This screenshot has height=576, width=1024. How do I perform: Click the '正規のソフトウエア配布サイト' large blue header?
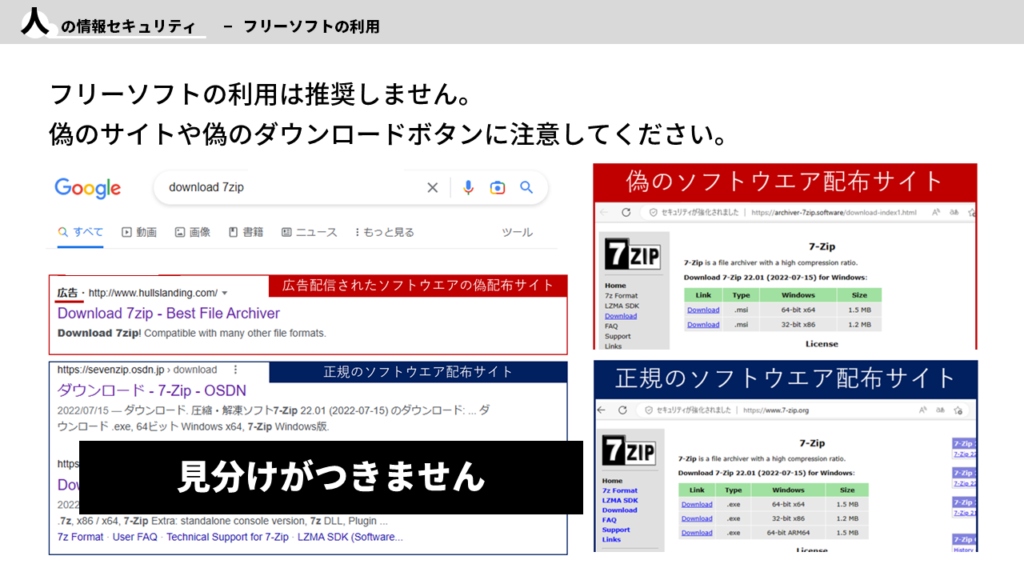786,379
